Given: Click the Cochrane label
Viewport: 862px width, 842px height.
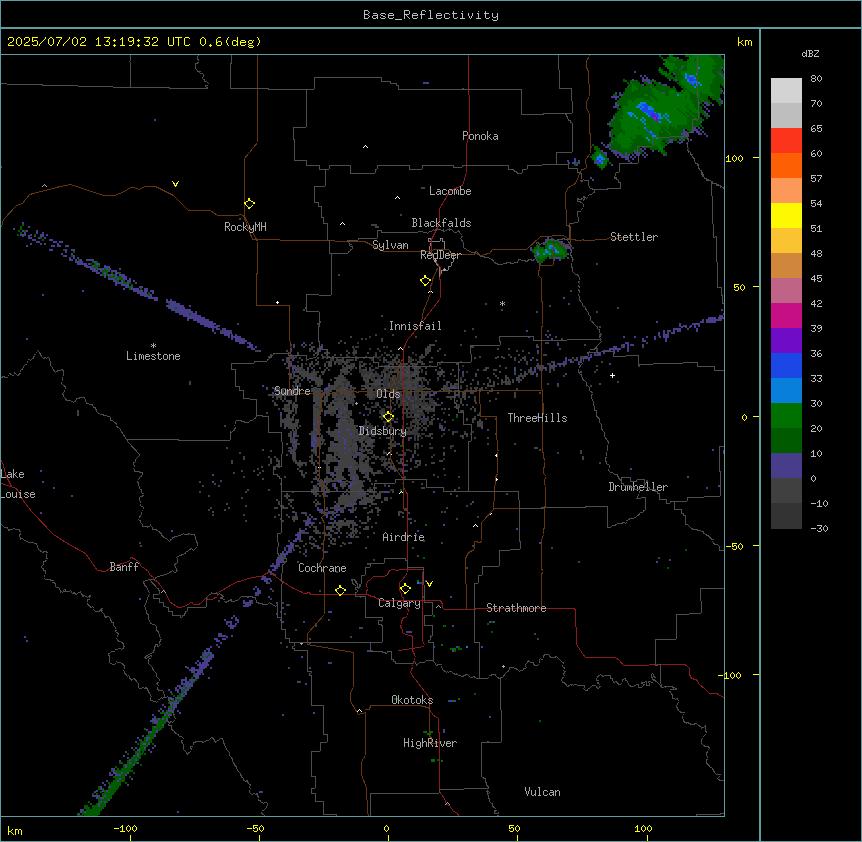Looking at the screenshot, I should point(322,568).
